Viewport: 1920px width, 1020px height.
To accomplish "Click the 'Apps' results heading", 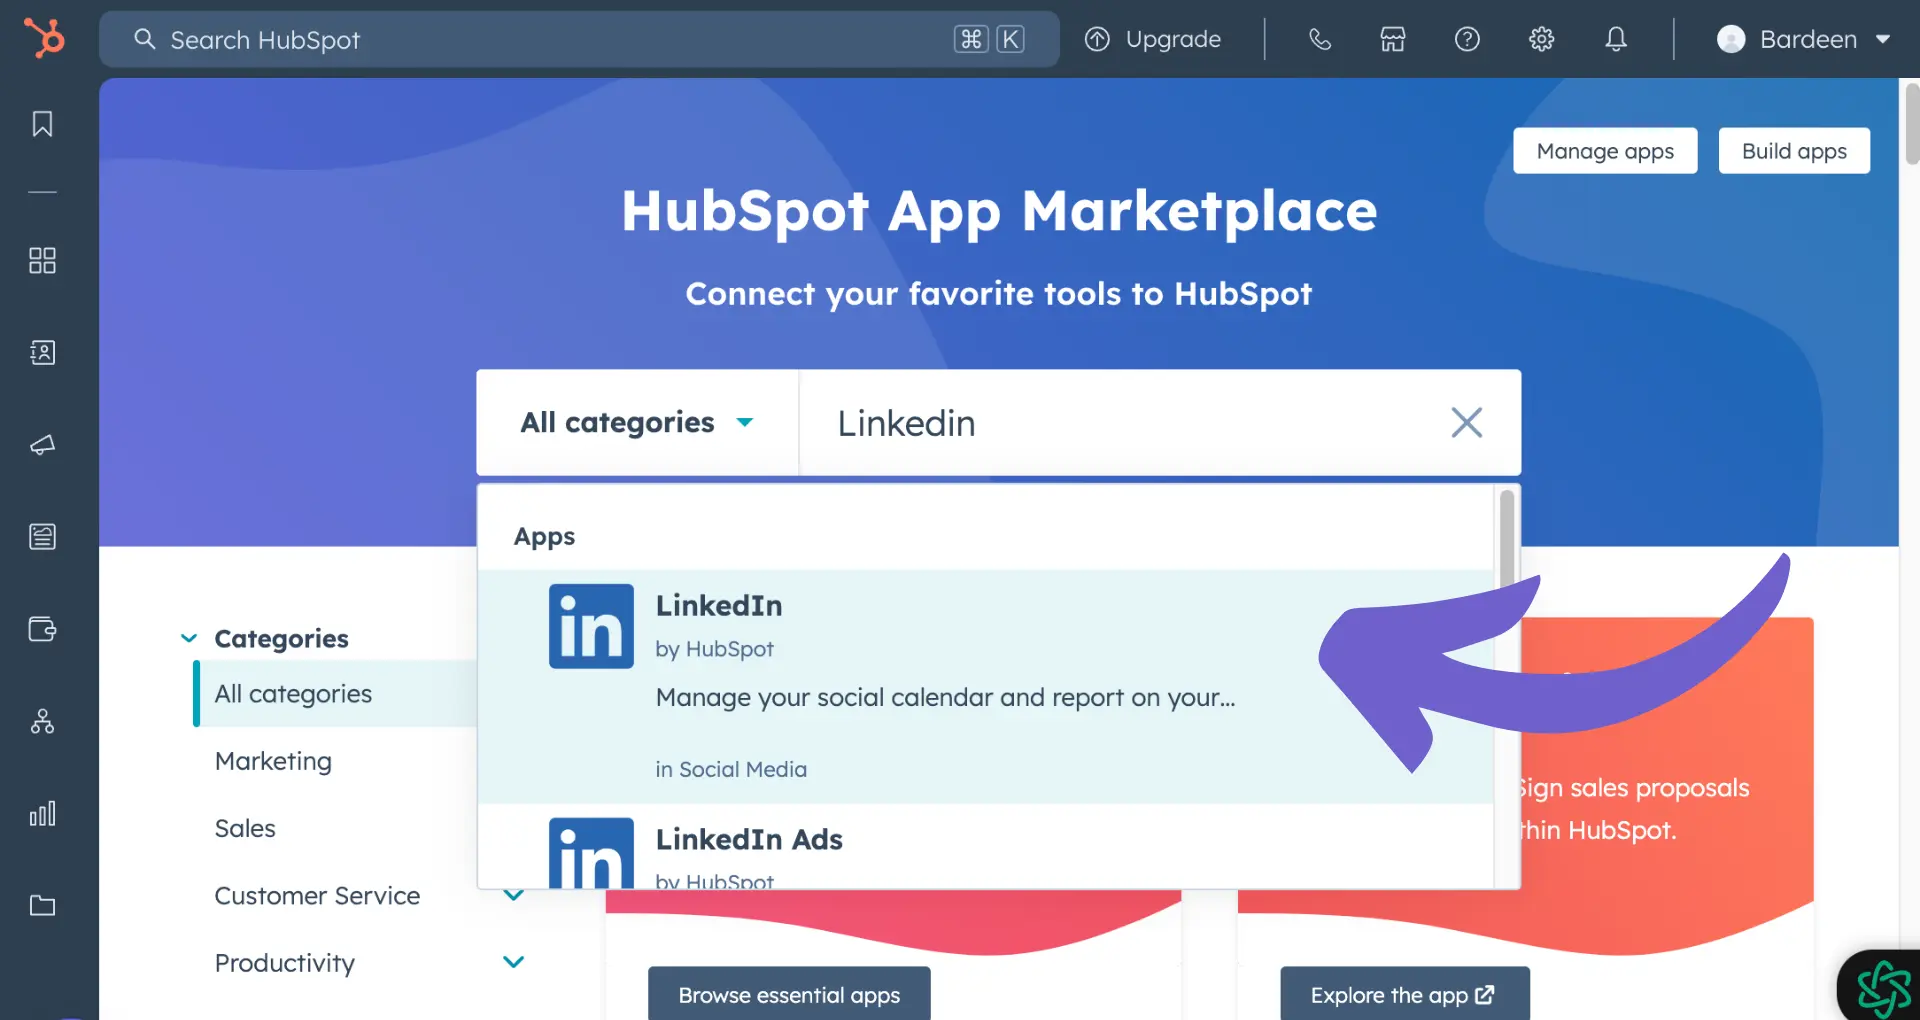I will point(544,537).
